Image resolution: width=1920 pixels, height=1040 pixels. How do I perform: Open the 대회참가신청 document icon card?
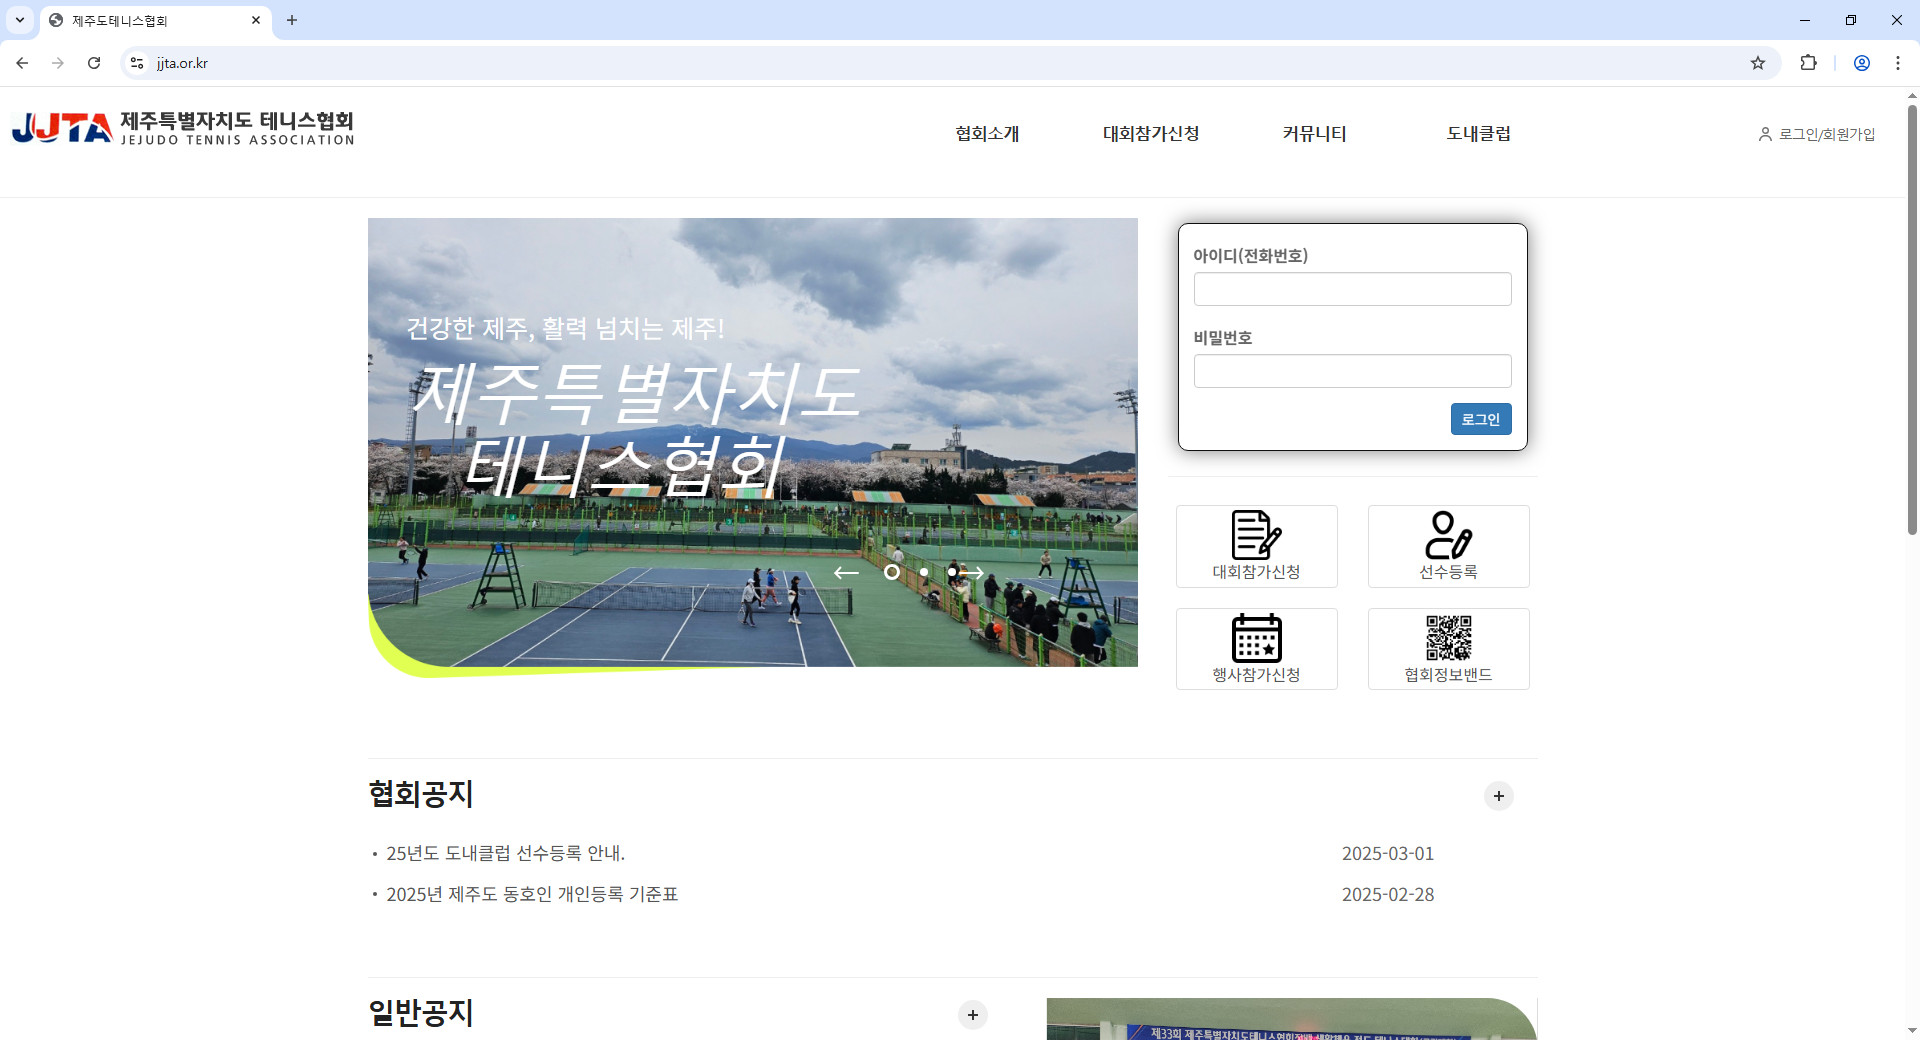1256,546
